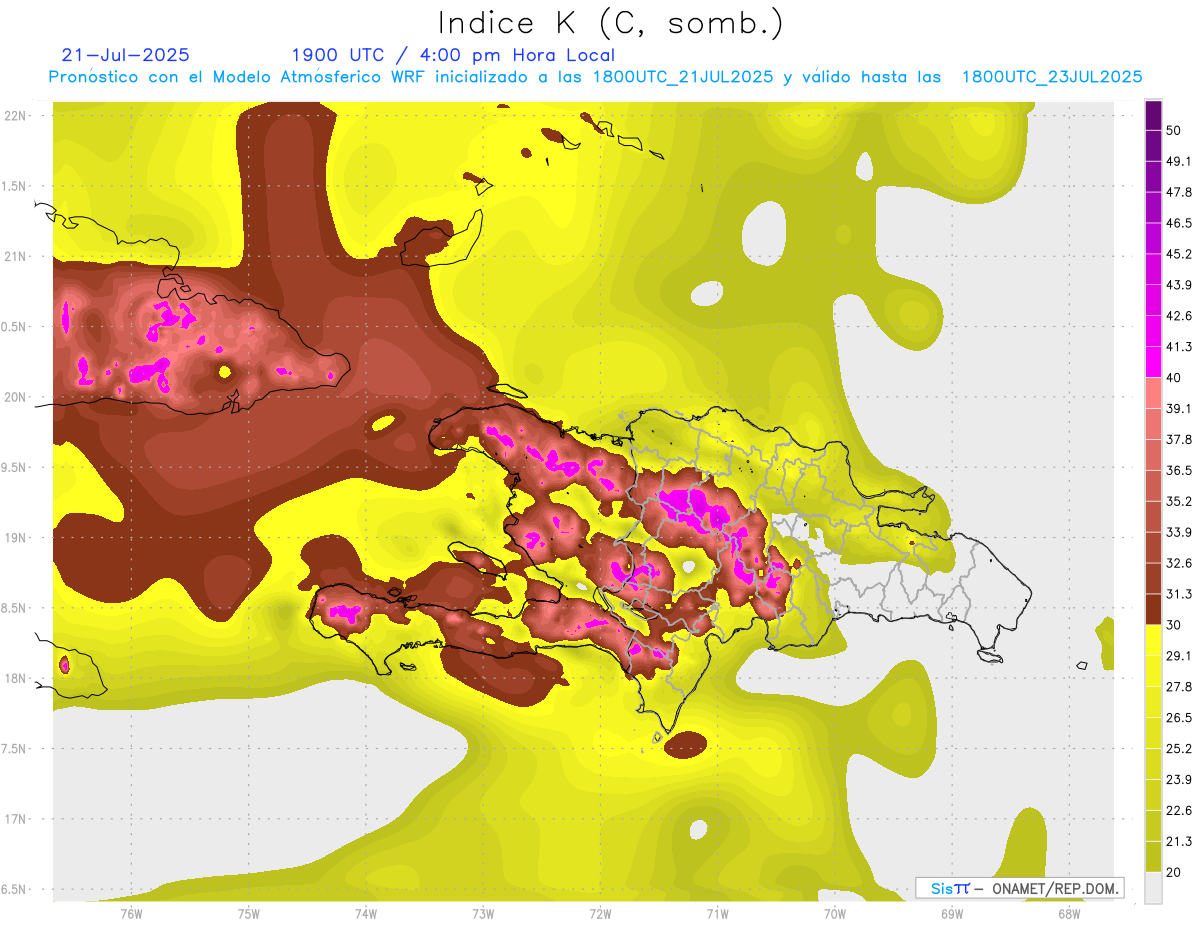Click the colorbar value '21.3'
Viewport: 1200px width, 927px height.
1178,841
